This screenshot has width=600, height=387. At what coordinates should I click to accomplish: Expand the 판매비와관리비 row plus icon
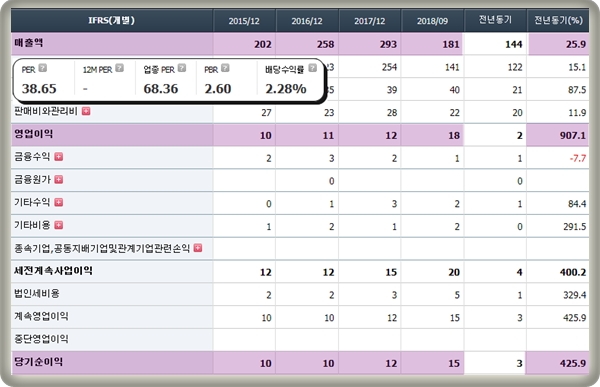click(x=86, y=111)
